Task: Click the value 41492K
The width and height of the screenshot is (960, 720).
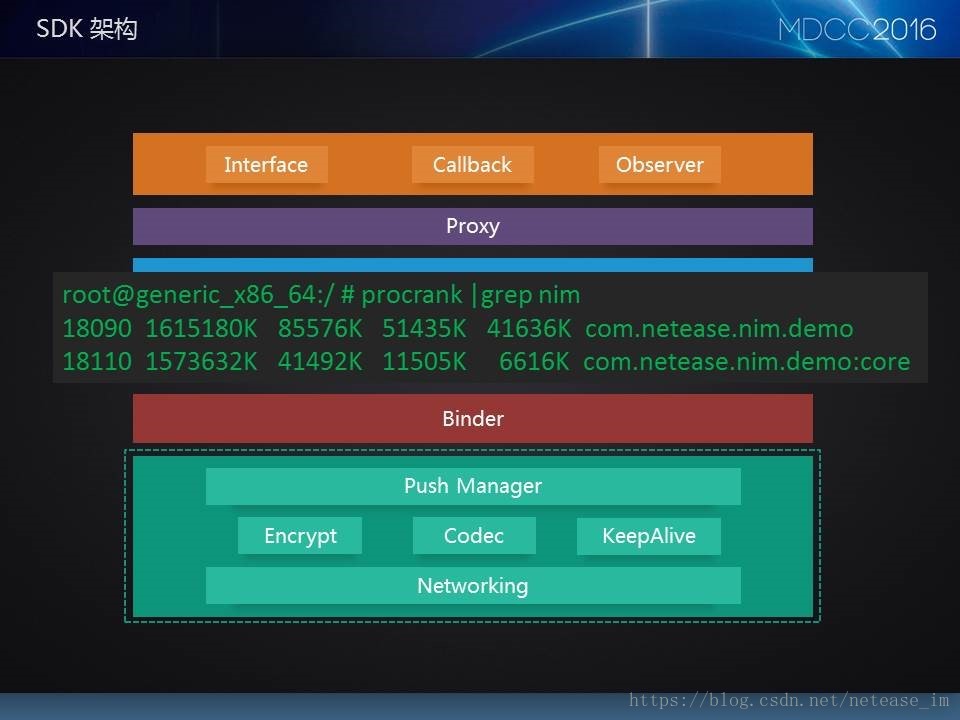Action: (320, 361)
